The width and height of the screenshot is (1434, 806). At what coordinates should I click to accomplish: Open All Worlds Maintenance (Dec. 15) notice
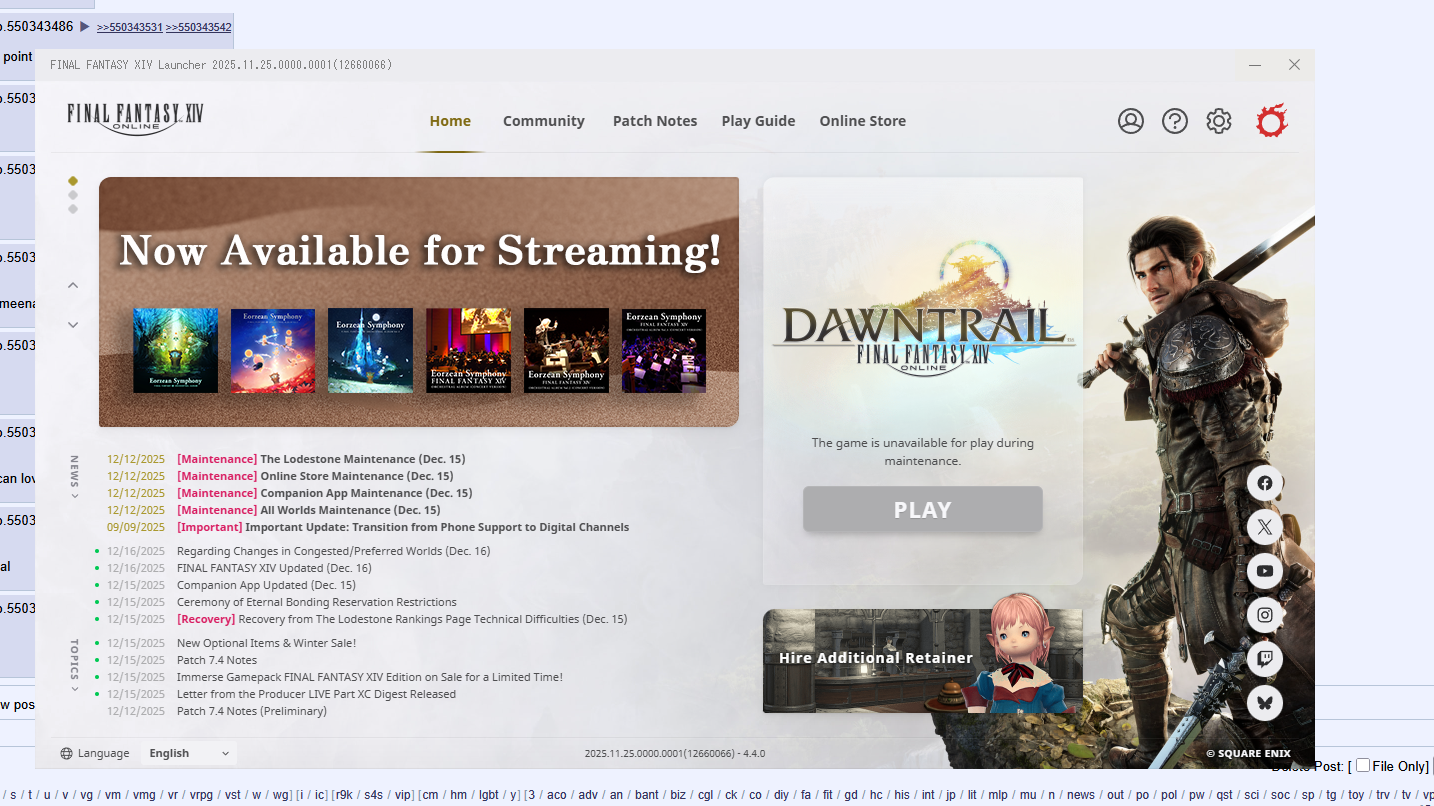(309, 510)
